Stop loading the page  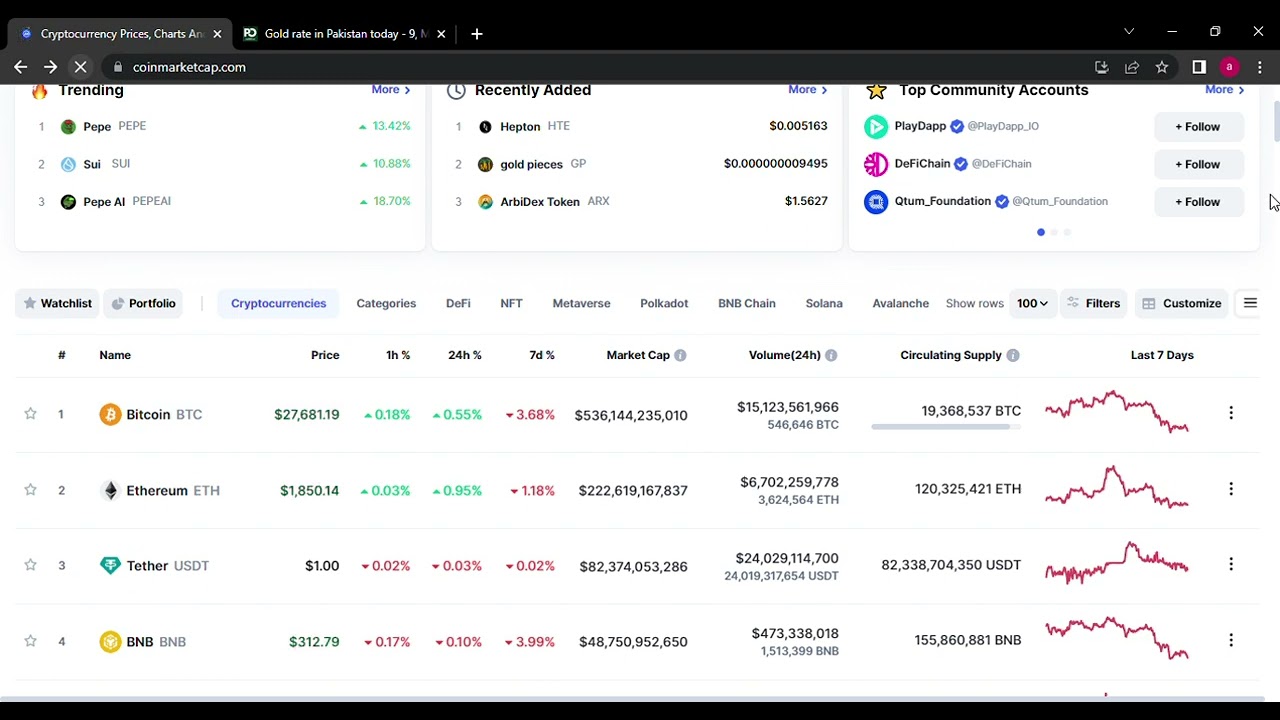[81, 67]
